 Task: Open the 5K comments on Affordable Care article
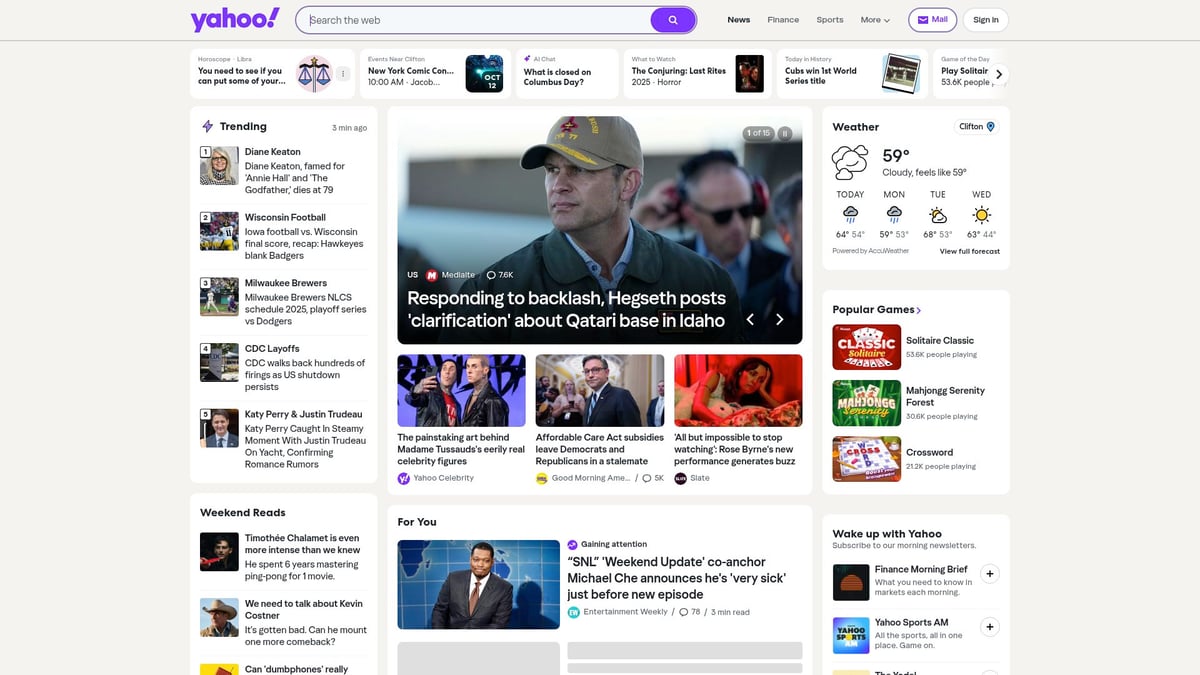click(653, 478)
